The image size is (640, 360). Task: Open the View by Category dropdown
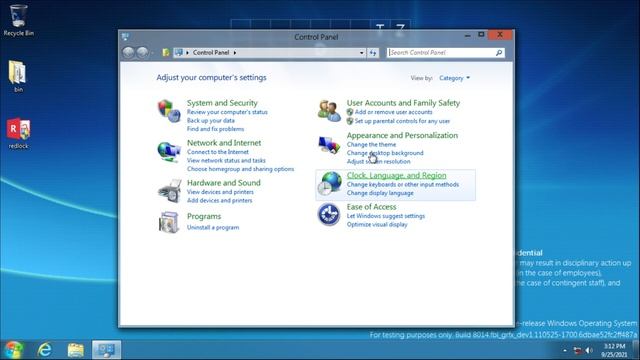click(x=454, y=78)
